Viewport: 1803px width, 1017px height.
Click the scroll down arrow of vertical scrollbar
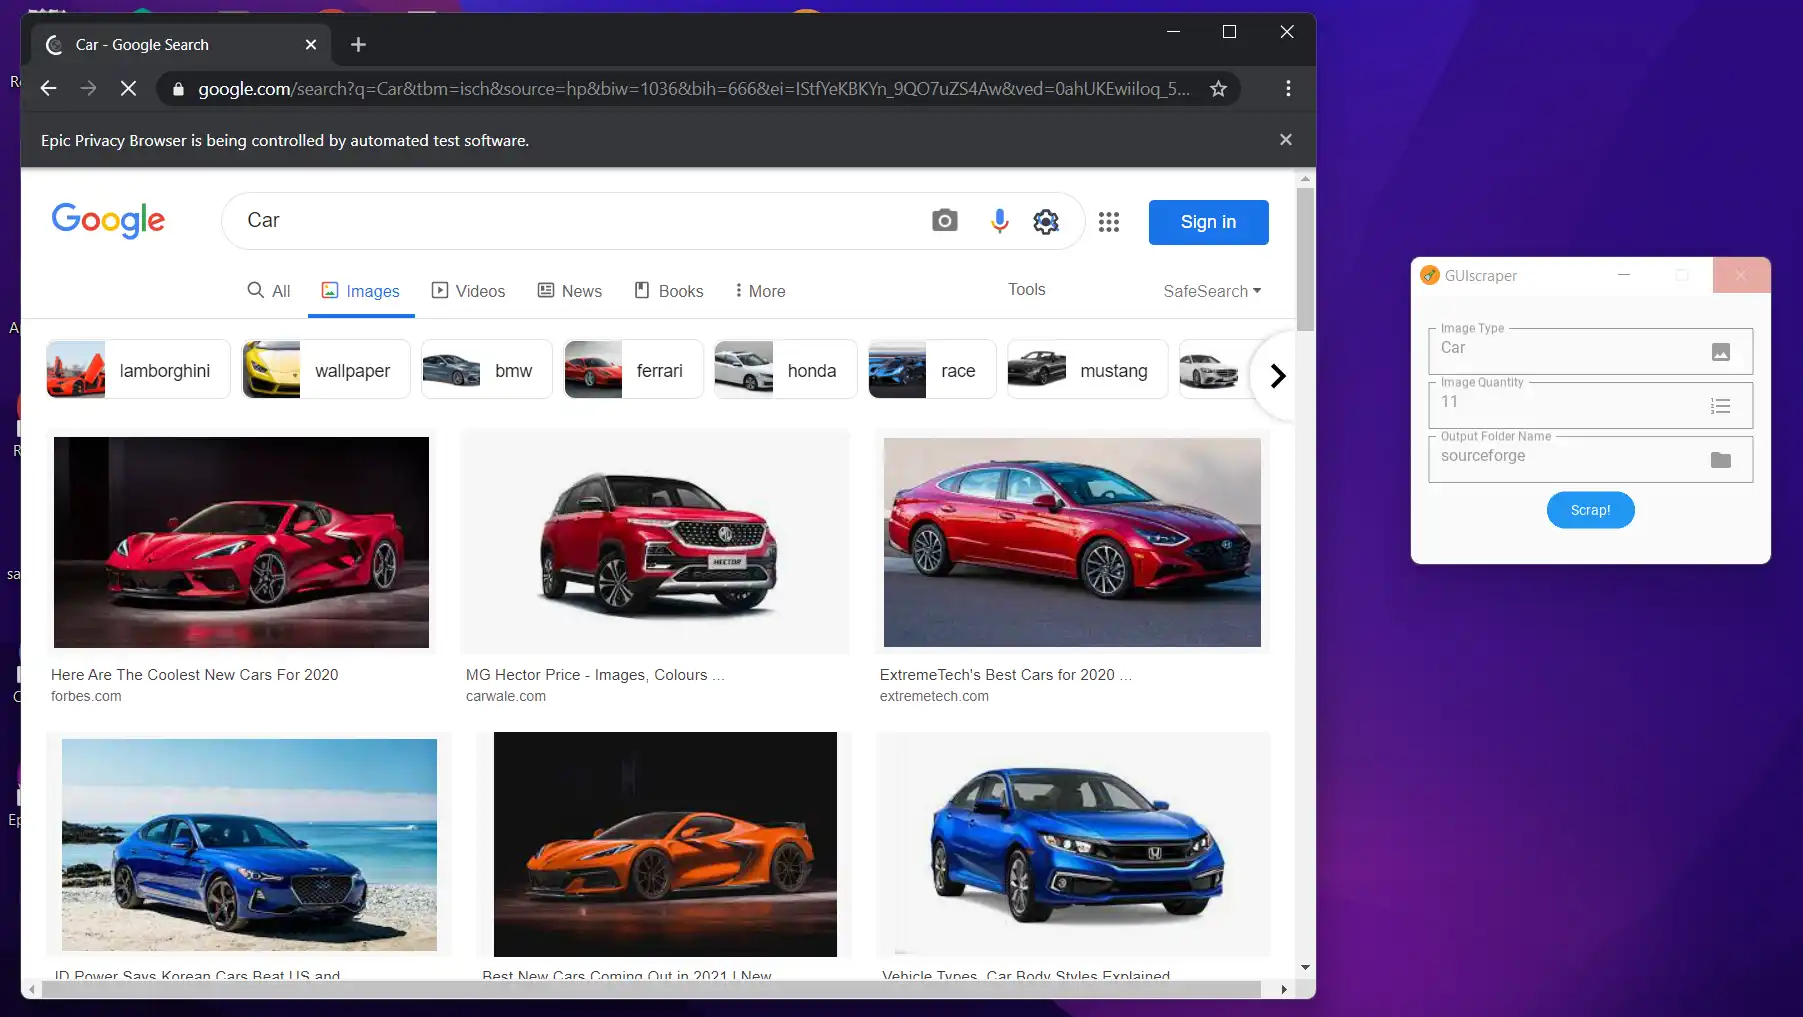point(1305,968)
